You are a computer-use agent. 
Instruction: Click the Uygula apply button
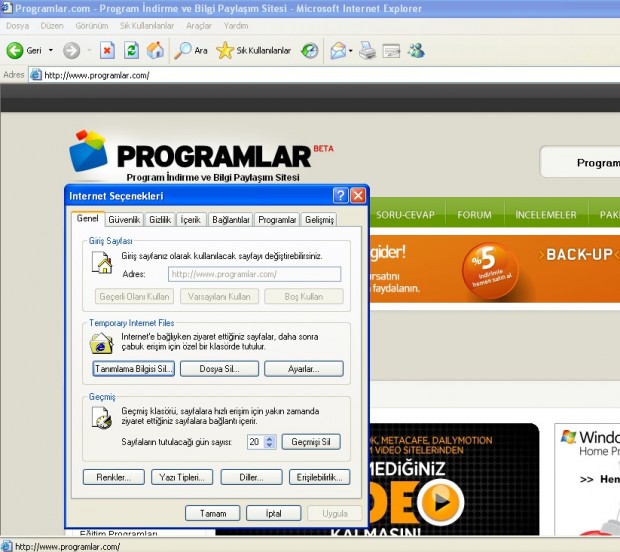pyautogui.click(x=335, y=513)
